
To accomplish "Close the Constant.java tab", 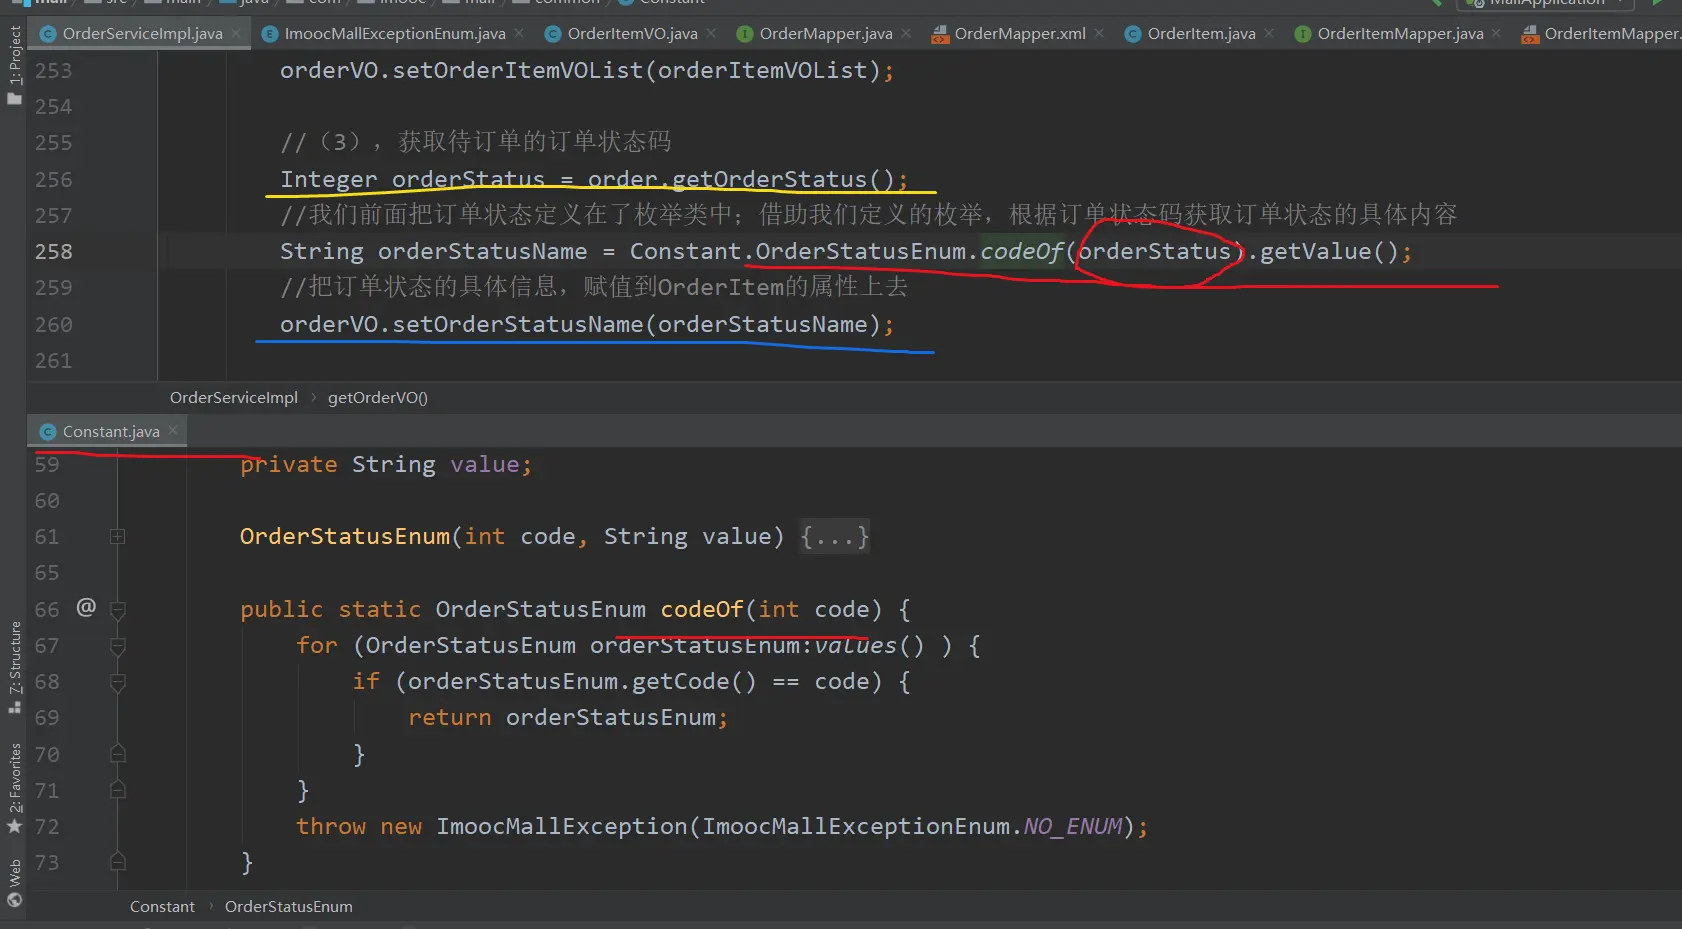I will click(173, 431).
